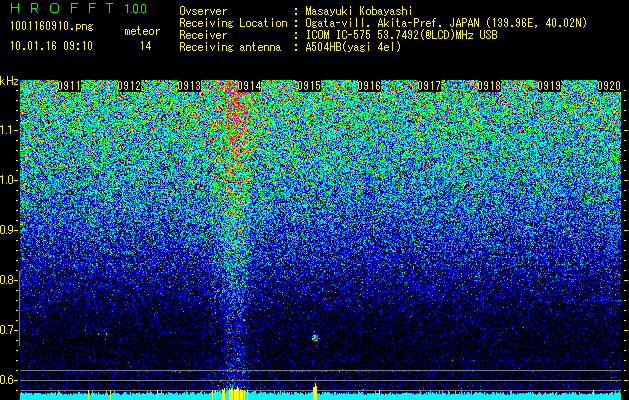This screenshot has width=629, height=400.
Task: Click the 0920 time marker
Action: [609, 86]
